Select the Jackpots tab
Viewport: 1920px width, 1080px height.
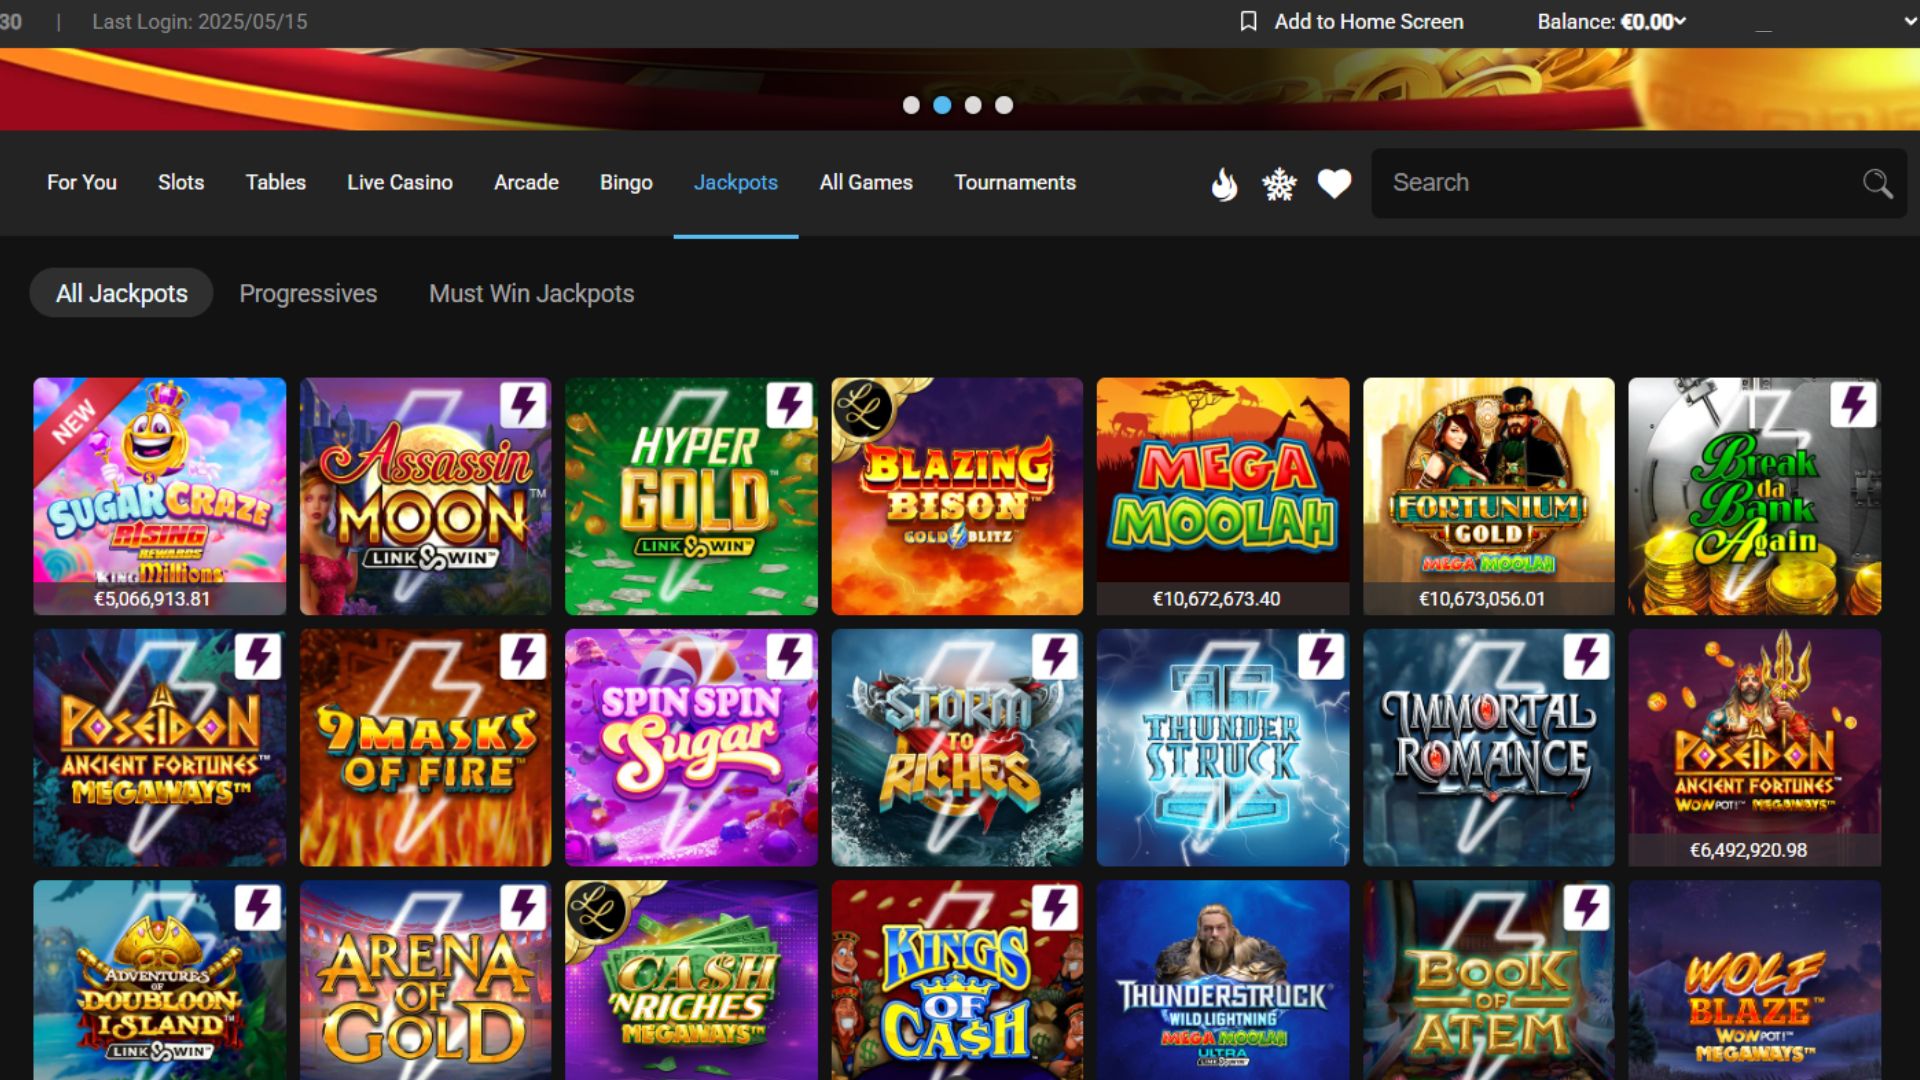[736, 183]
